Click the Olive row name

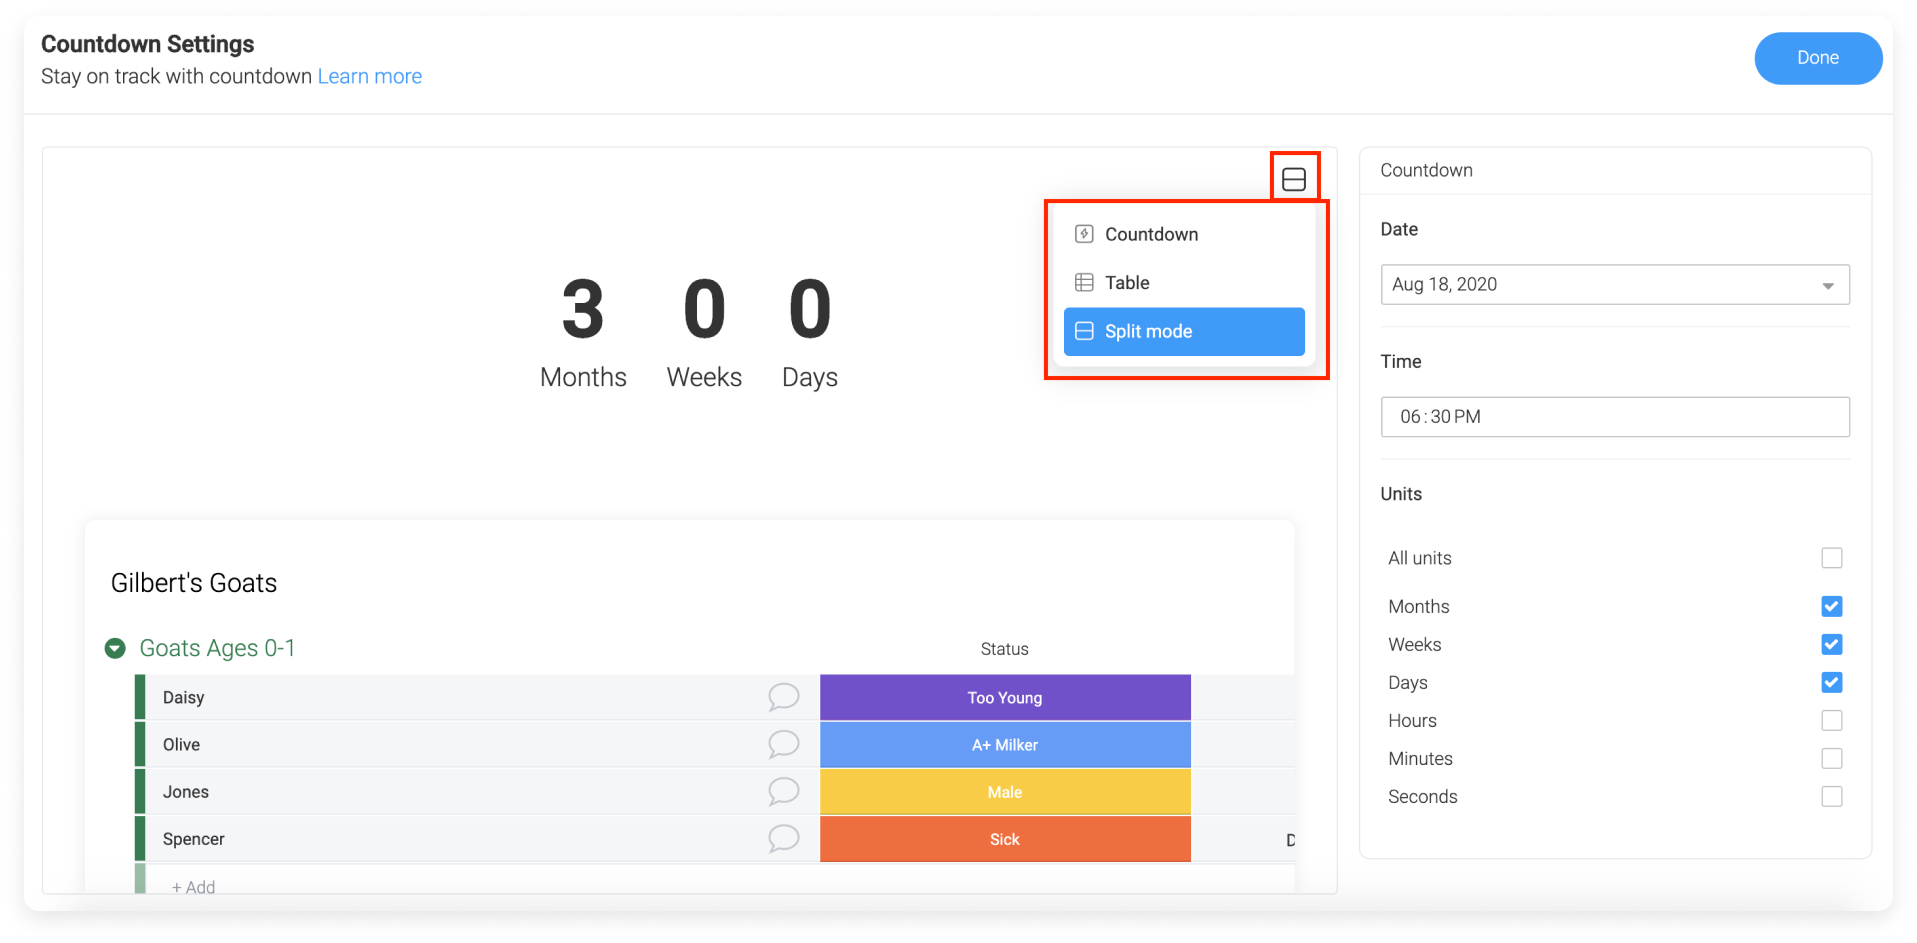tap(181, 744)
